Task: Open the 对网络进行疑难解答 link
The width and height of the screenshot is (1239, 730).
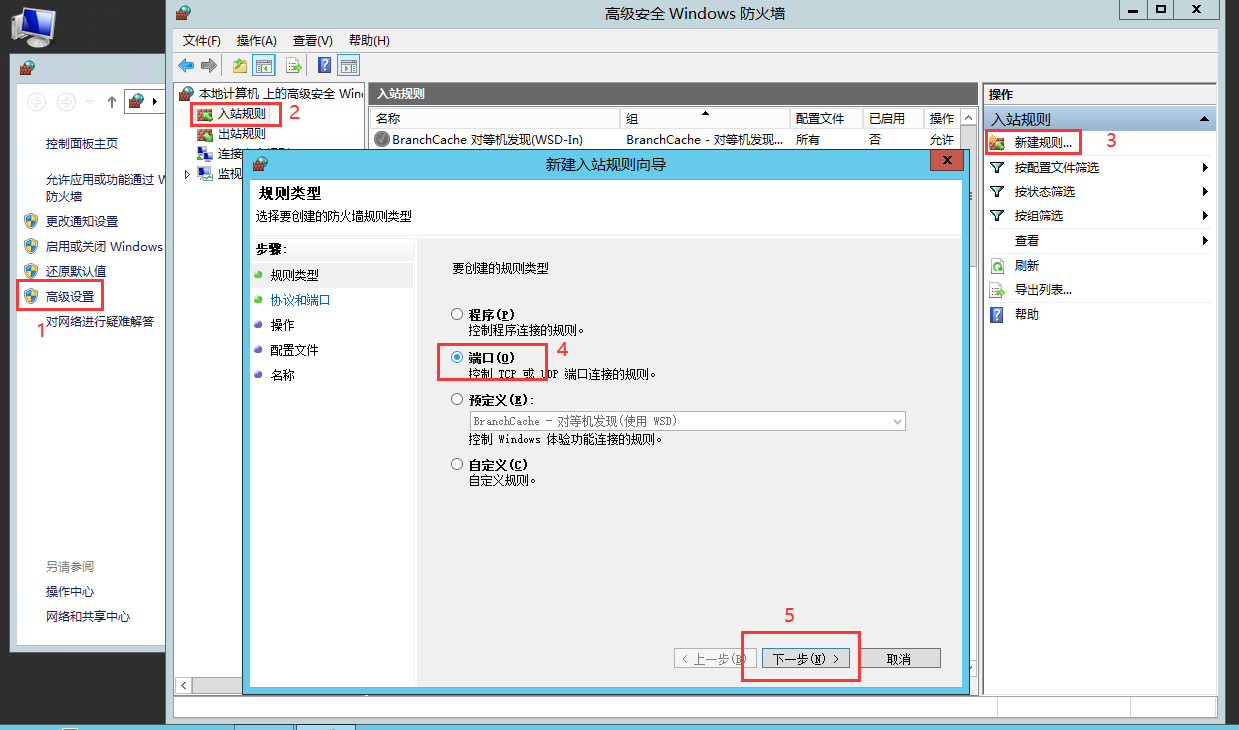Action: (x=100, y=322)
